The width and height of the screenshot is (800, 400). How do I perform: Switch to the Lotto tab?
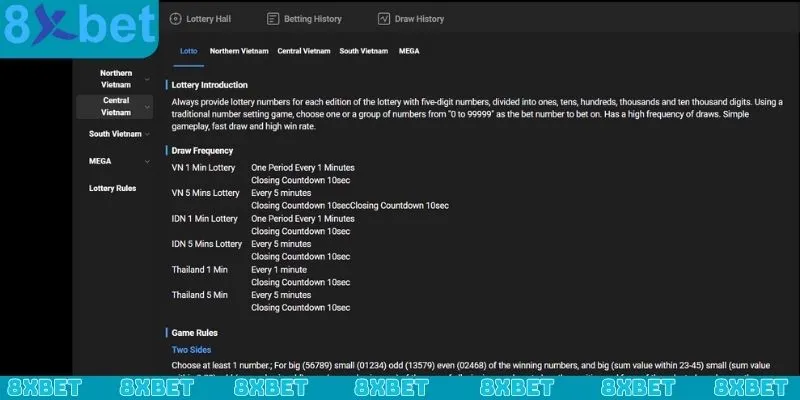[x=188, y=50]
